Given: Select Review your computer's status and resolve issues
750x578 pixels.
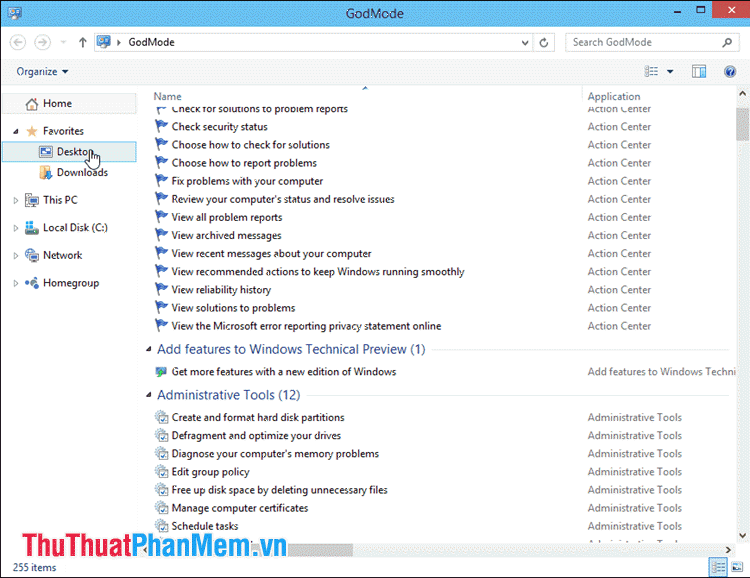Looking at the screenshot, I should [x=283, y=200].
